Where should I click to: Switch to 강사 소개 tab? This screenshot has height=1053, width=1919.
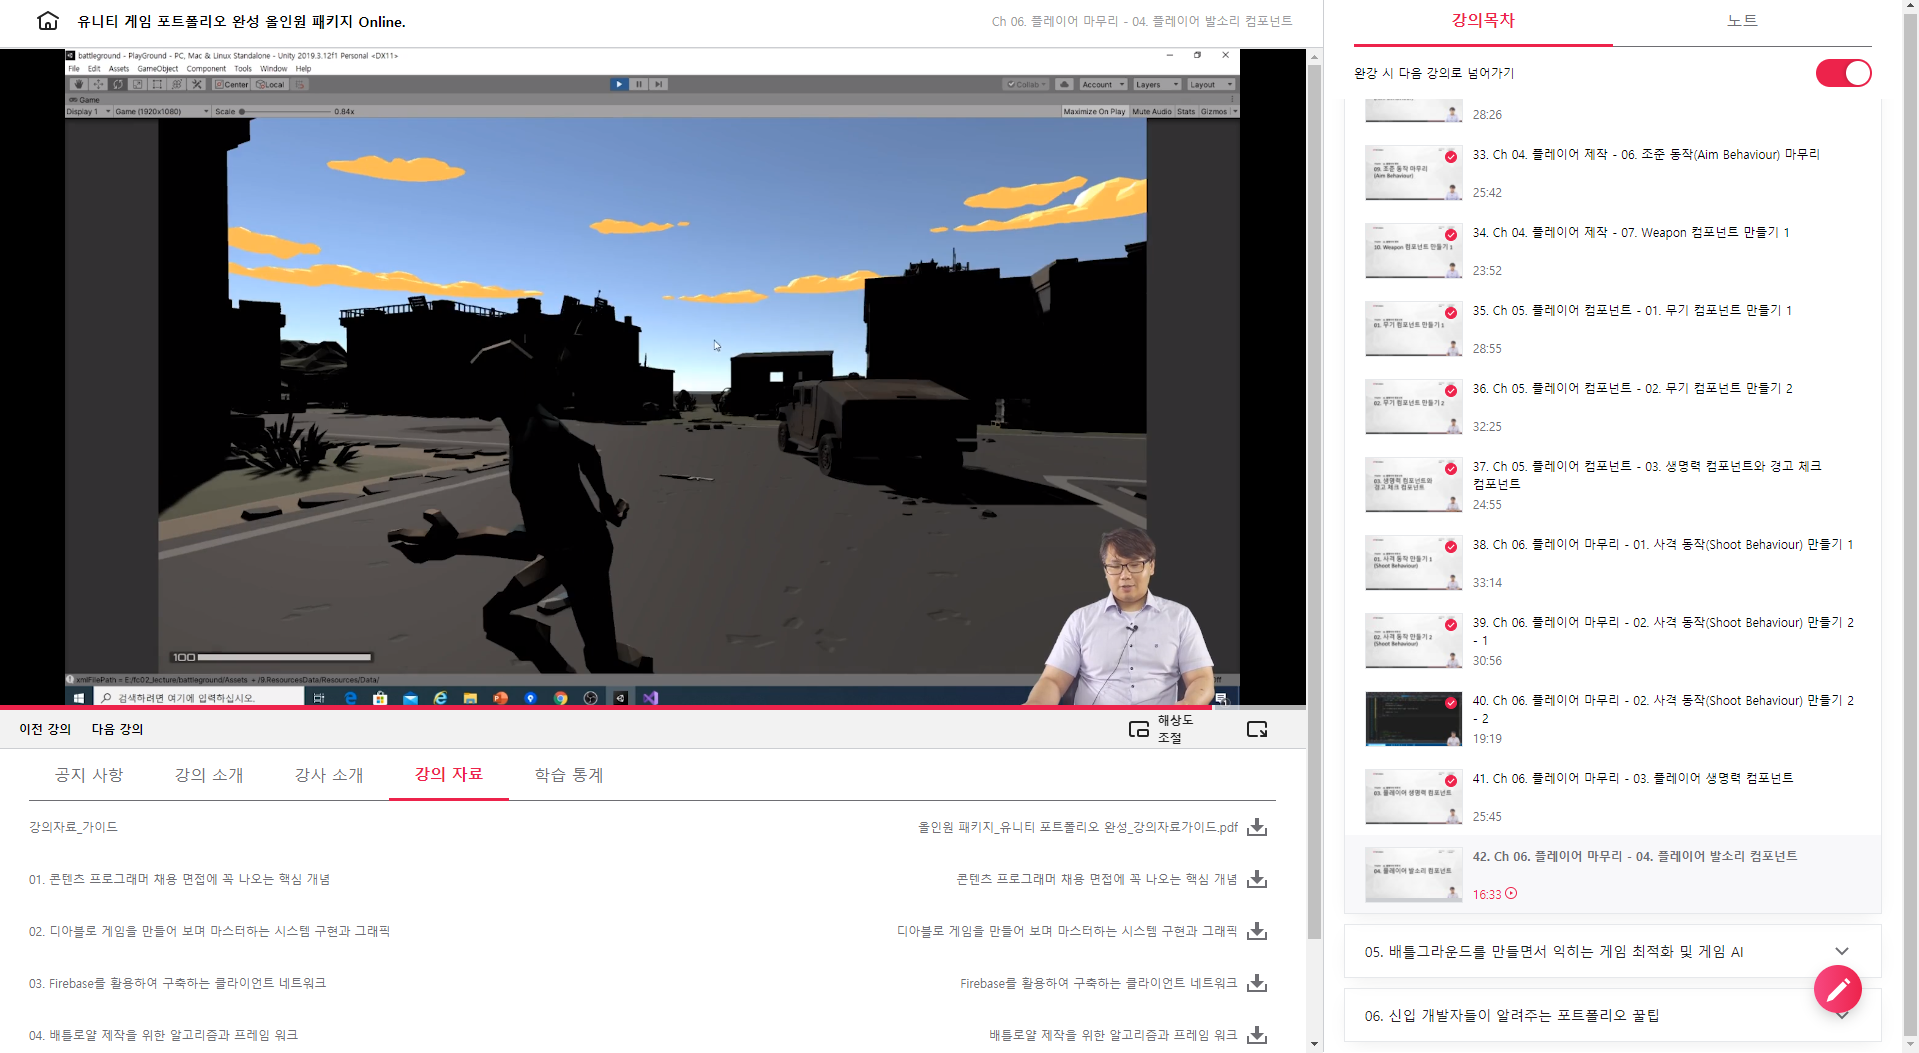coord(329,775)
